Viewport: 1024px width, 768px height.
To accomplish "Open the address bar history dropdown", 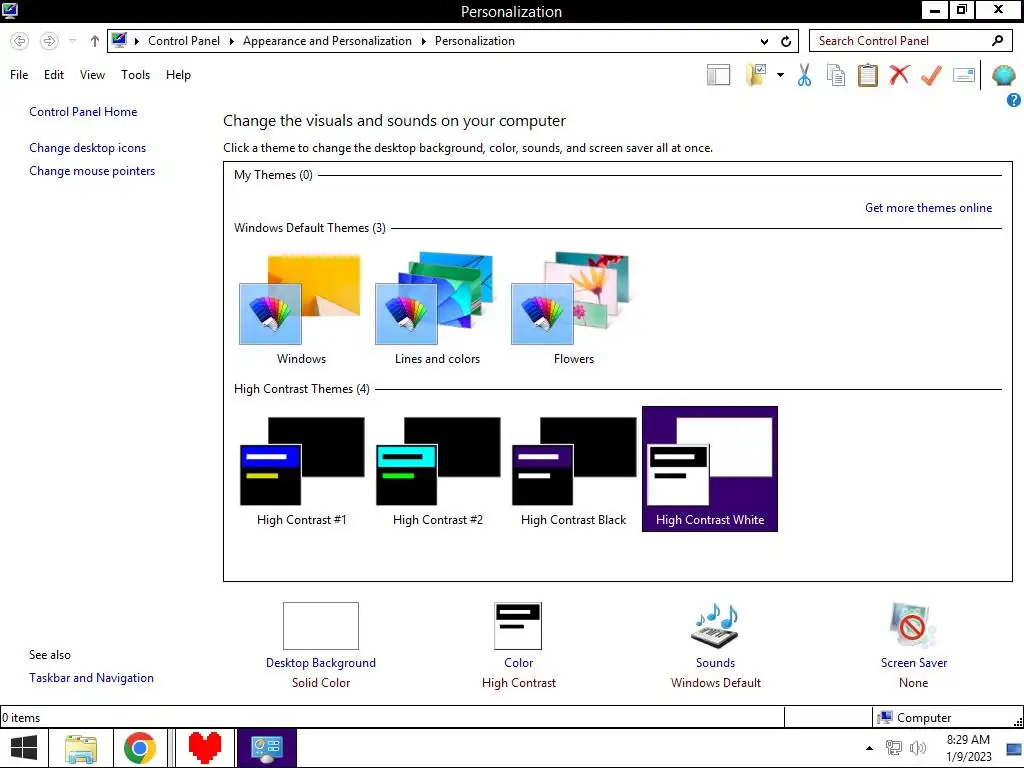I will (x=764, y=42).
